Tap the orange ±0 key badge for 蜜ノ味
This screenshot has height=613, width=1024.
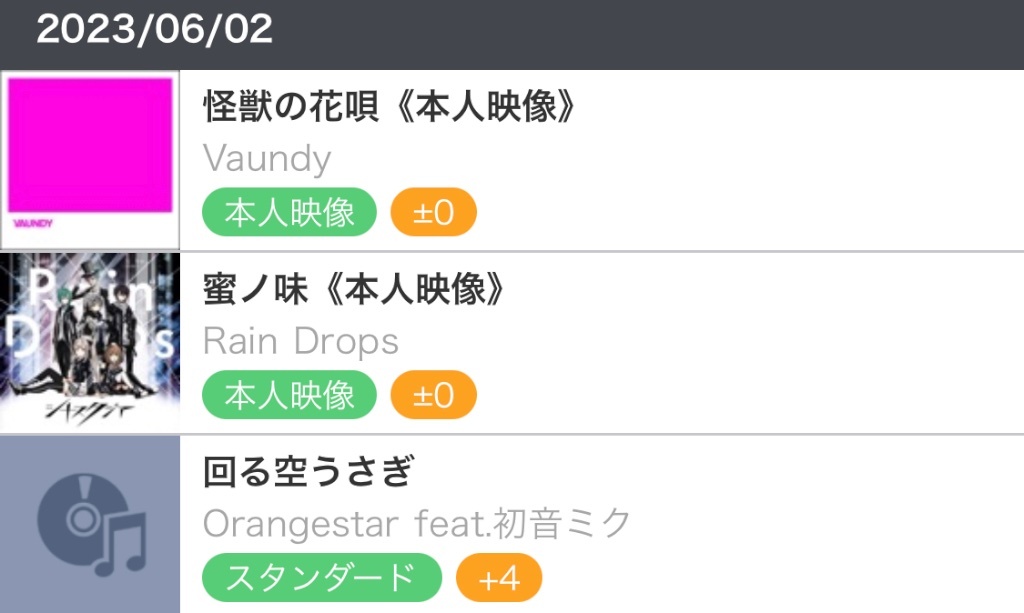coord(434,395)
